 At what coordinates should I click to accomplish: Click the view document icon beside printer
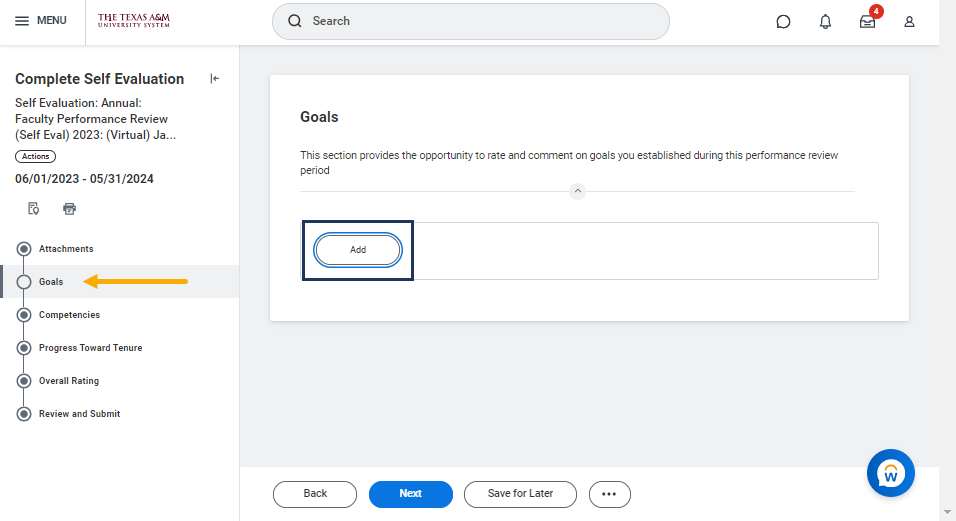[34, 209]
